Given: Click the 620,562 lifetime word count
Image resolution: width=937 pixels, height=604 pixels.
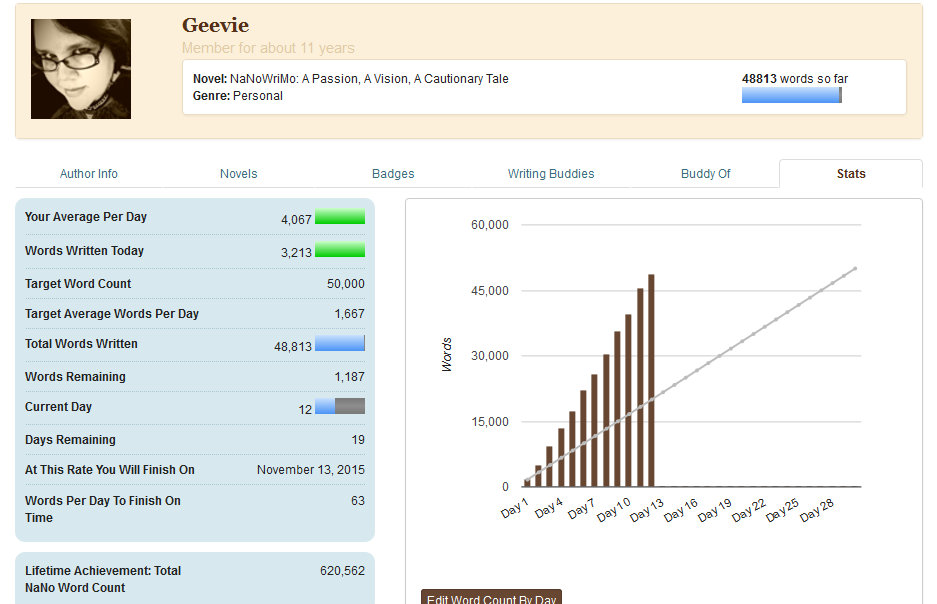Looking at the screenshot, I should 342,571.
